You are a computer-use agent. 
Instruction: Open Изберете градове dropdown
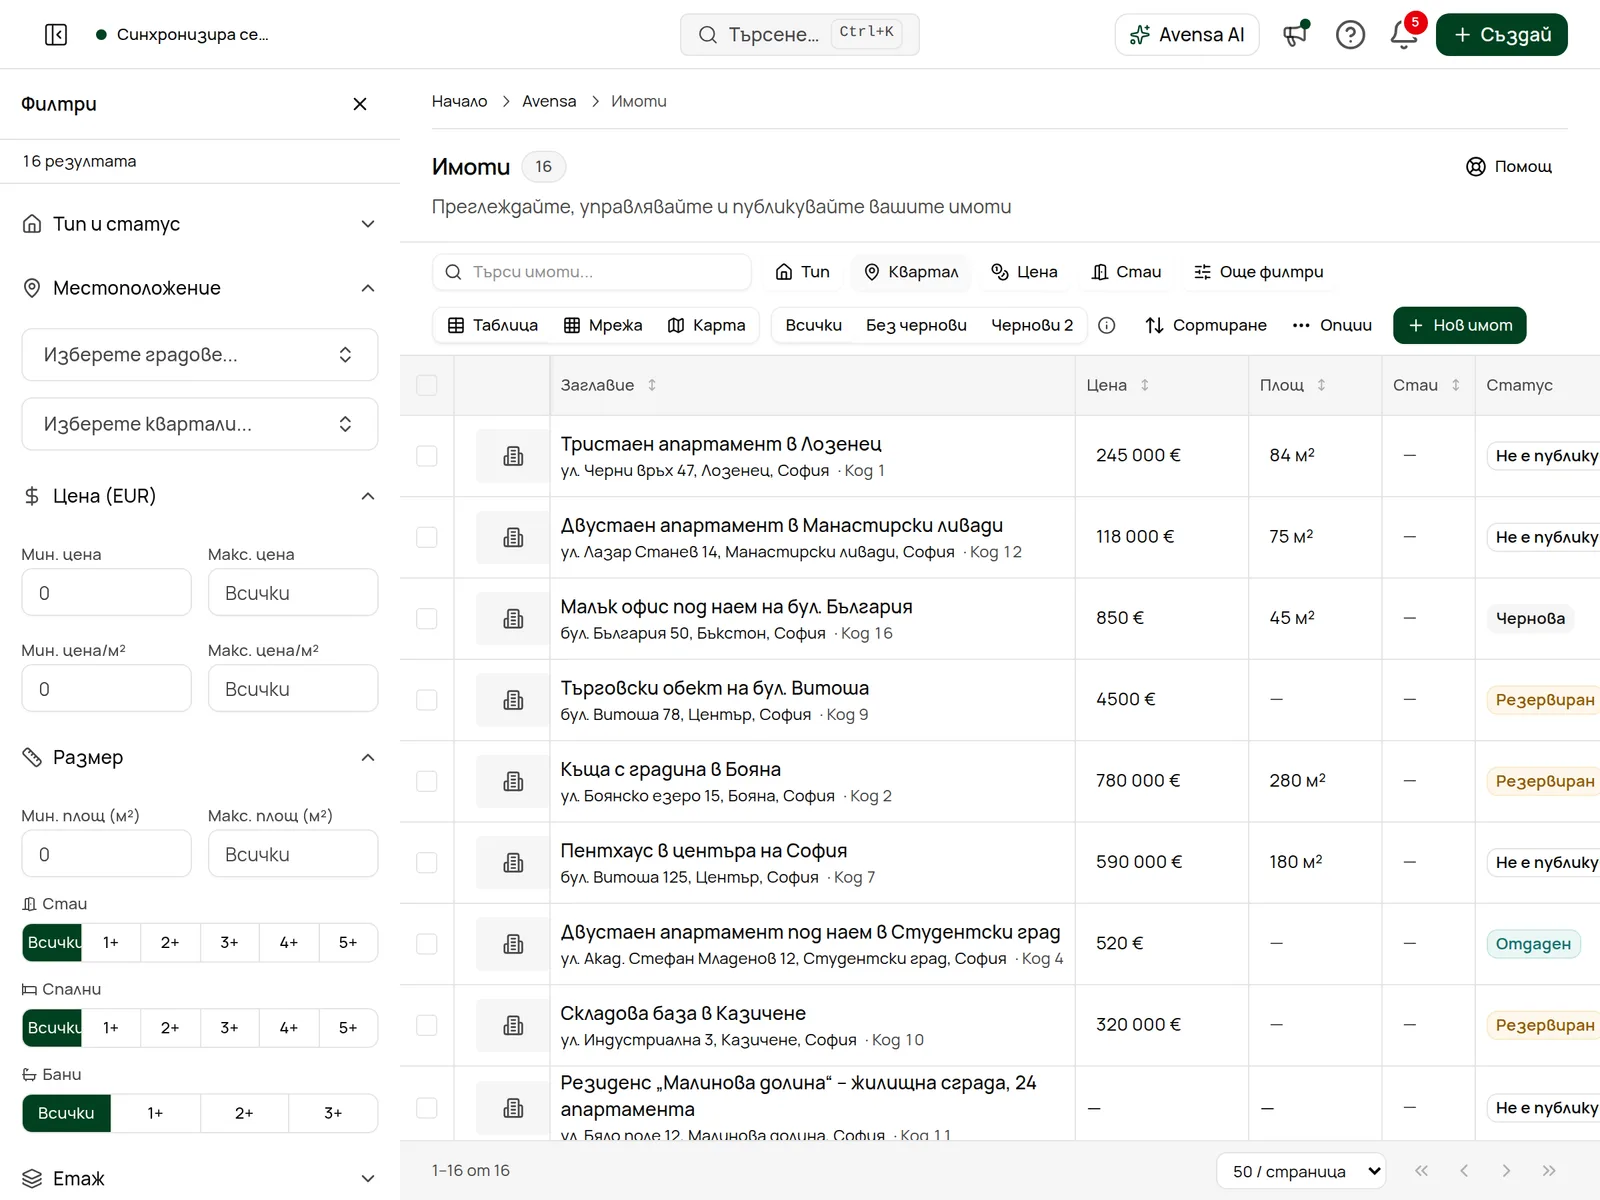tap(200, 355)
